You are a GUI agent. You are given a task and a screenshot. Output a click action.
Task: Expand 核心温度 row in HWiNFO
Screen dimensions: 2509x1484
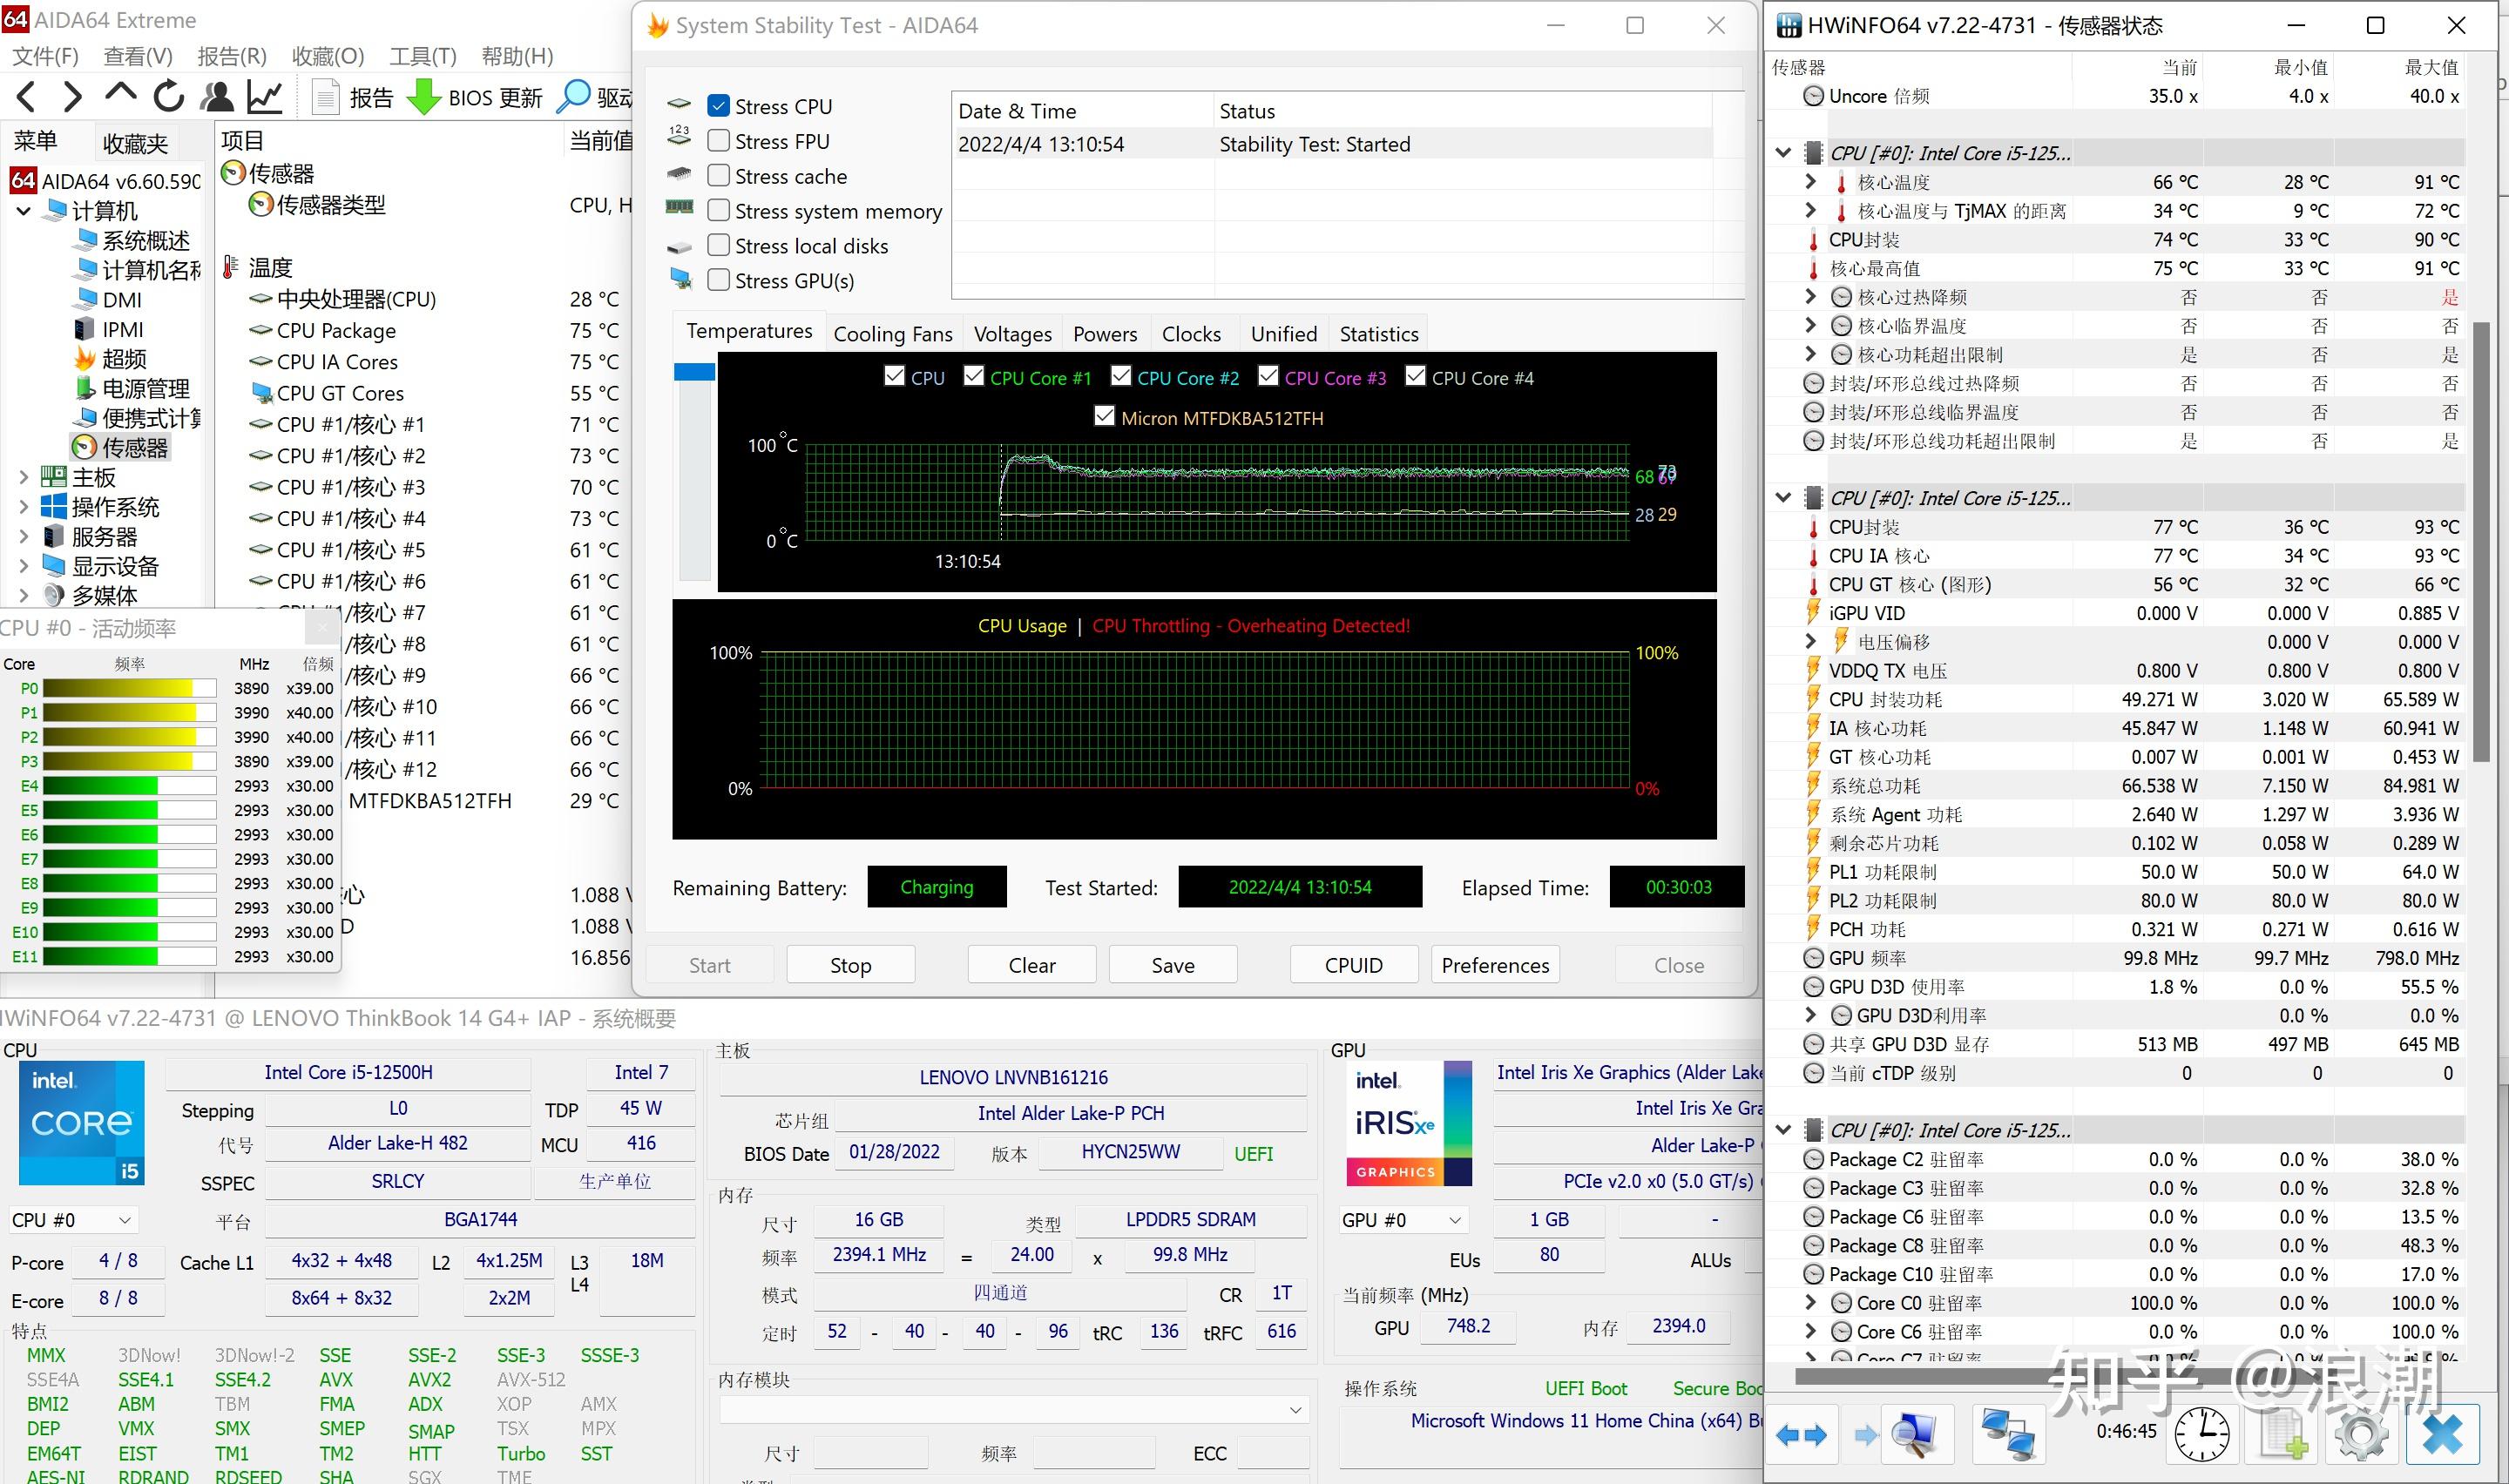1810,182
